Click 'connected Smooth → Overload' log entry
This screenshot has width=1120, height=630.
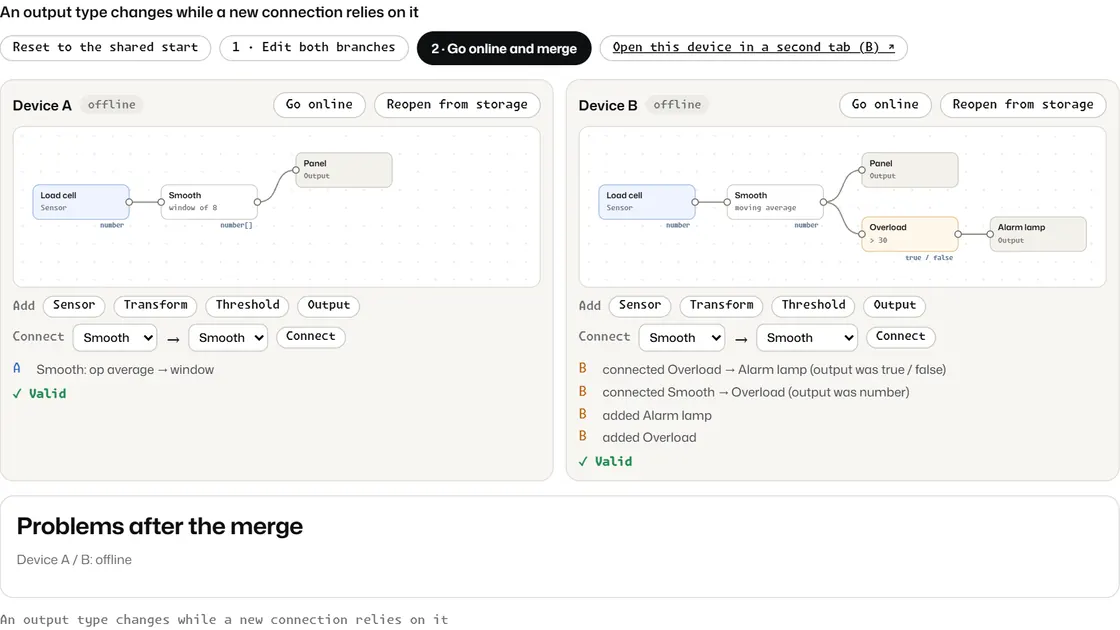(x=756, y=392)
